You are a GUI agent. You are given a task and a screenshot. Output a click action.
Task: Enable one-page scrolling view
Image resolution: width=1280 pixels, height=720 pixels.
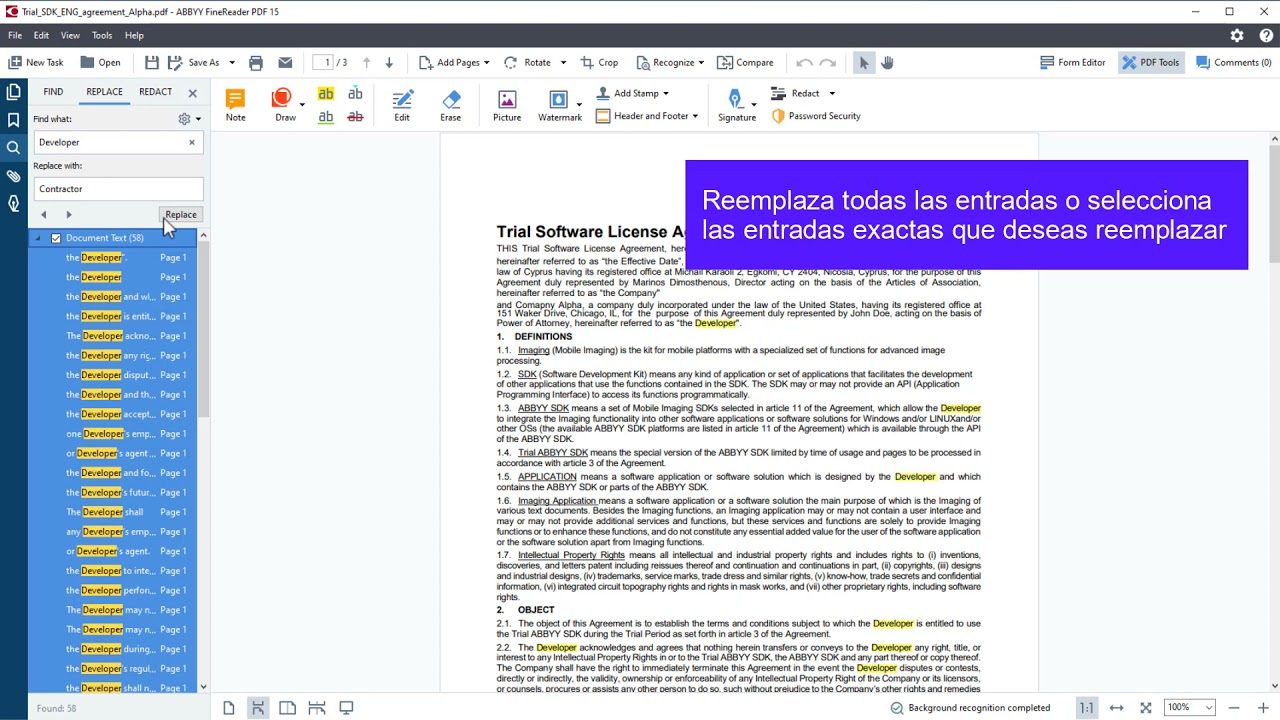(258, 708)
